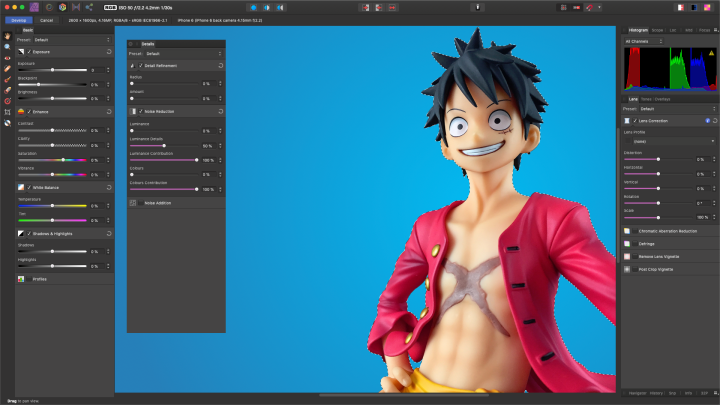Uncheck Shadows & Highlights checkbox
720x405 pixels.
(29, 234)
